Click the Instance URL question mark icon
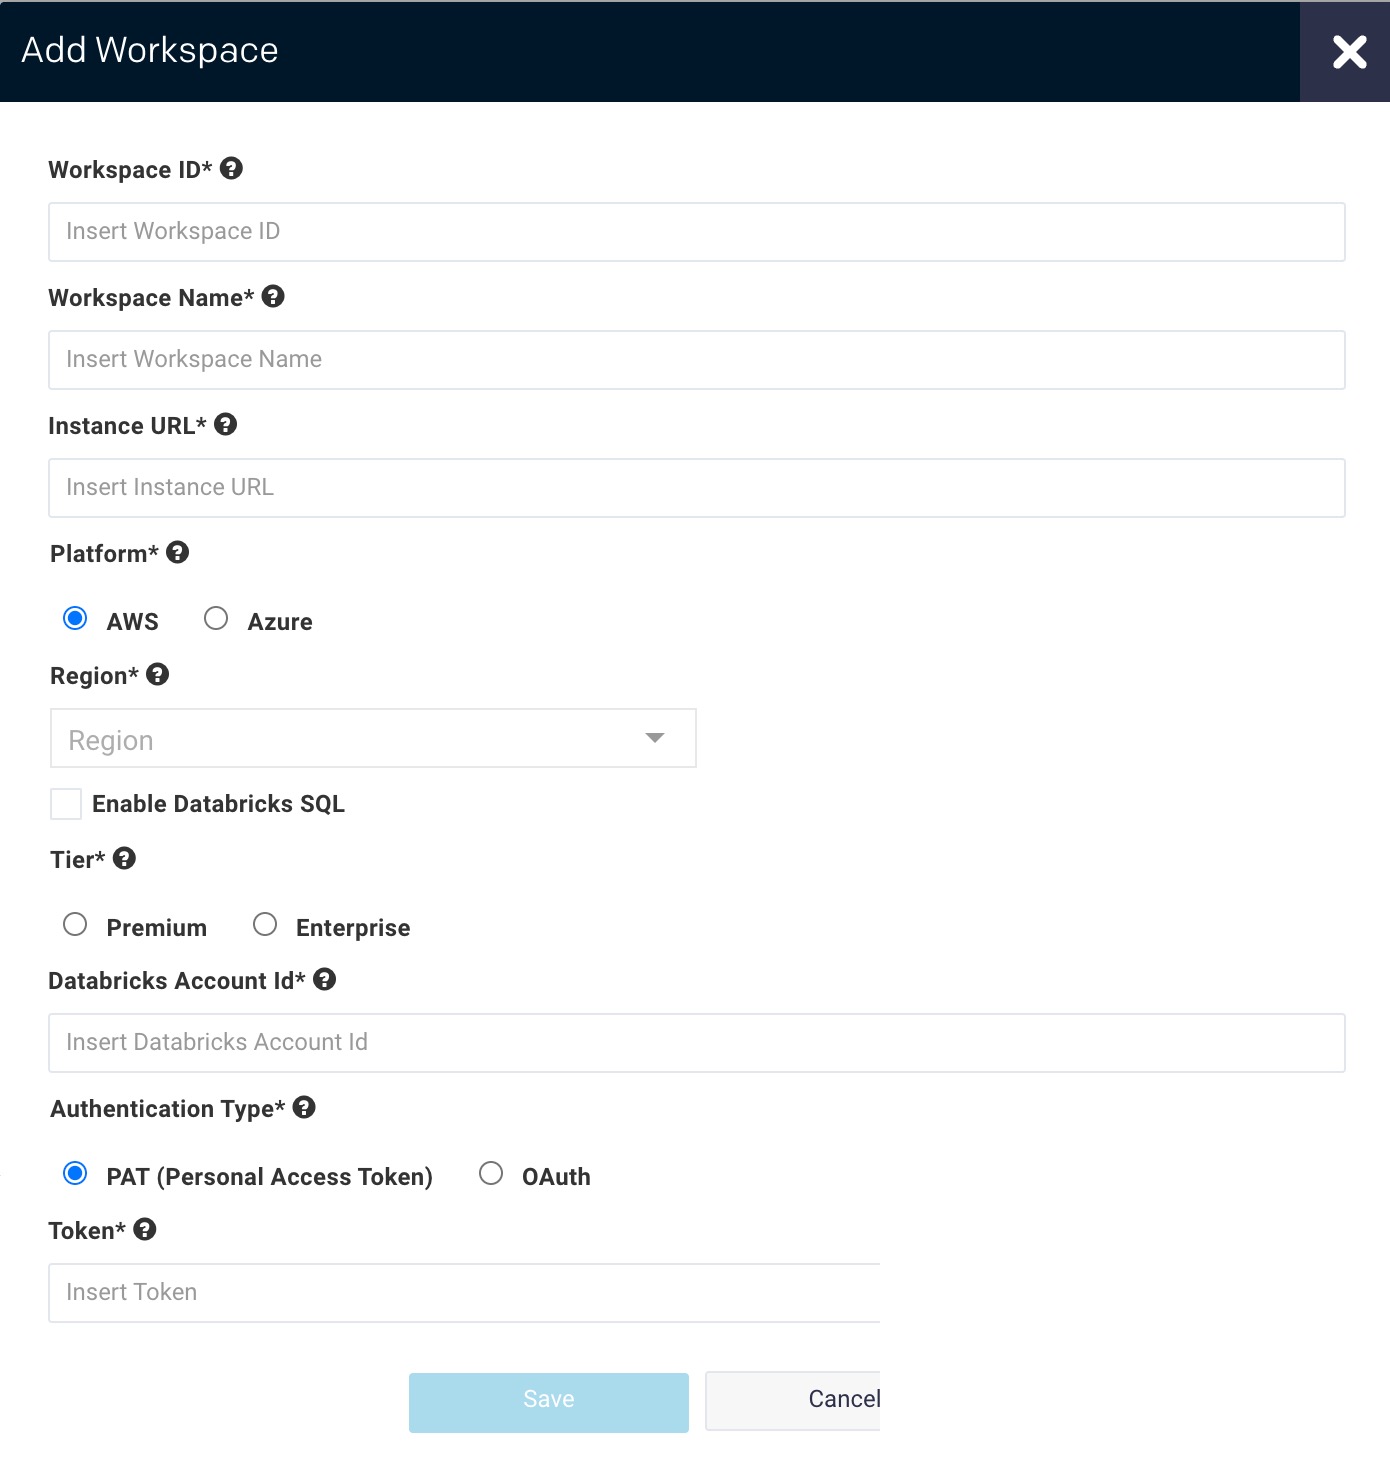The width and height of the screenshot is (1390, 1479). click(x=225, y=425)
